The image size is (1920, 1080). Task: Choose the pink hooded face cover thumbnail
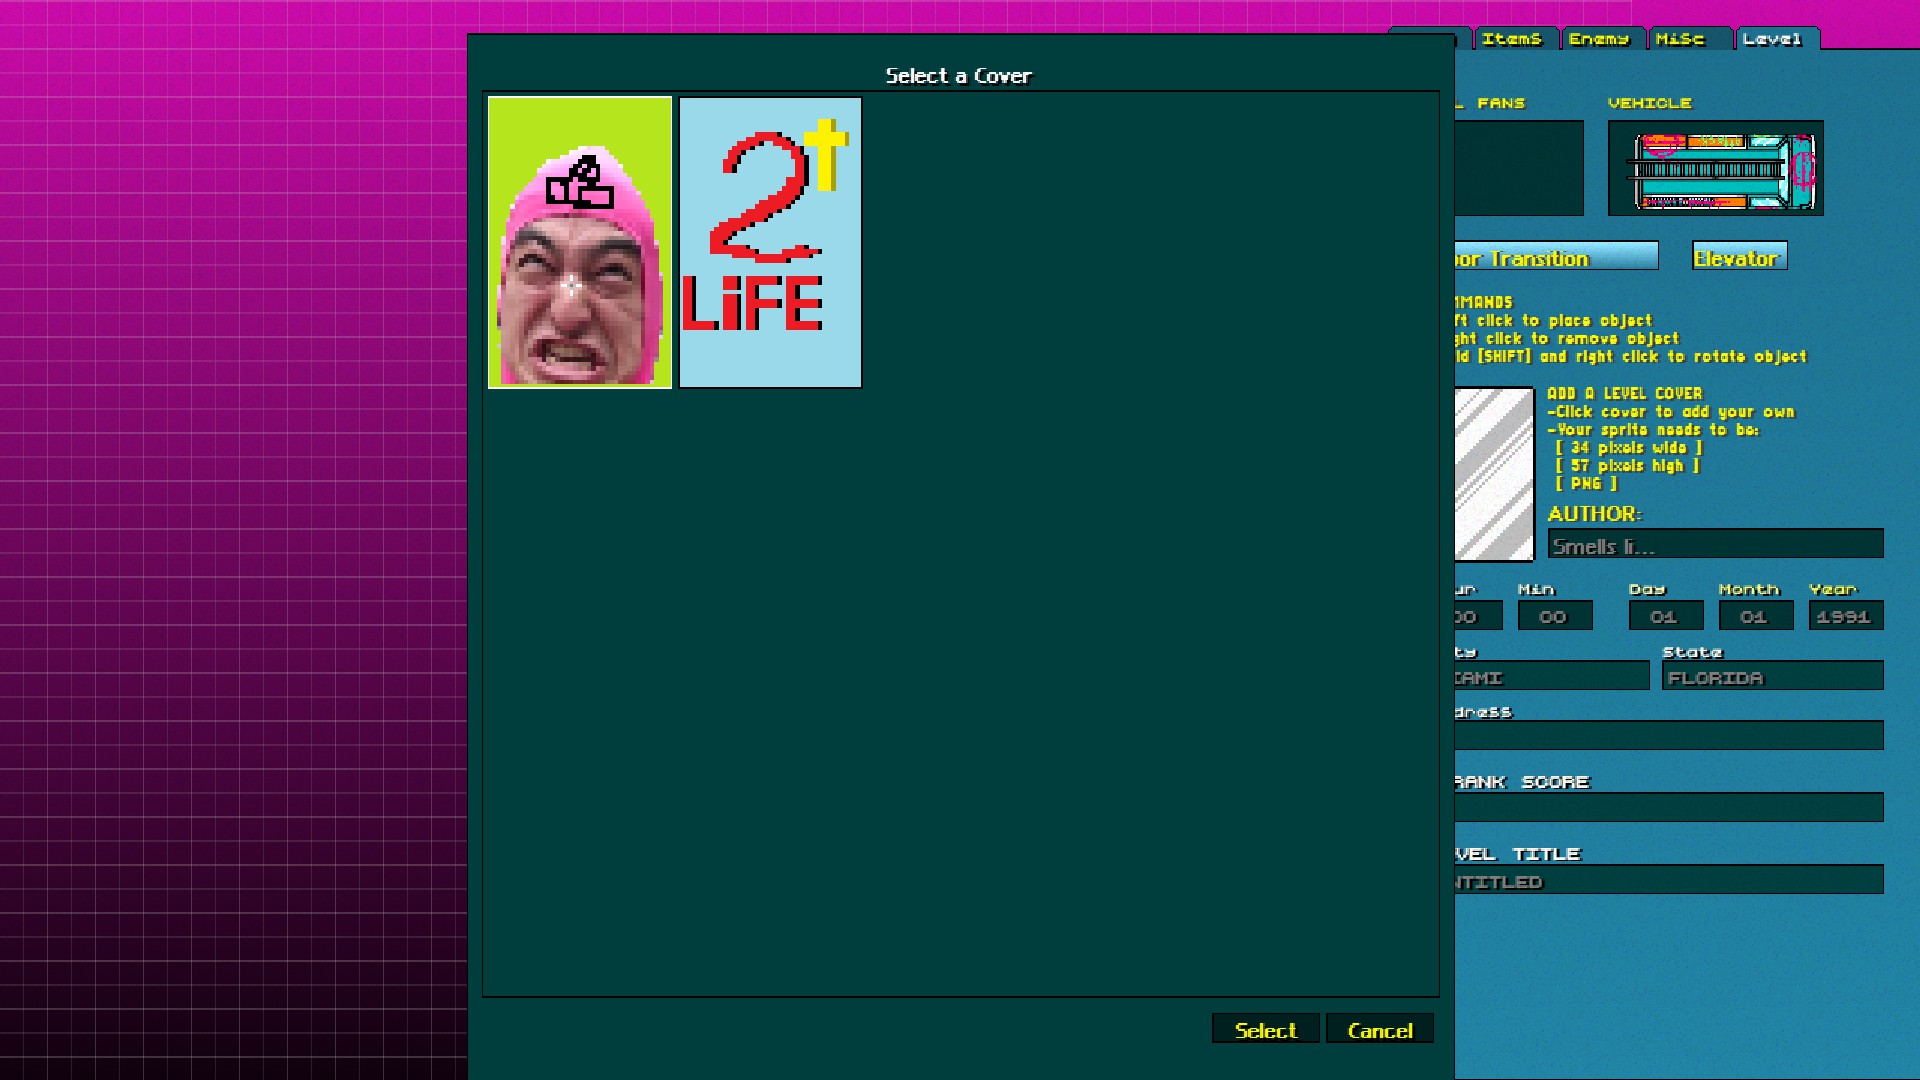580,242
